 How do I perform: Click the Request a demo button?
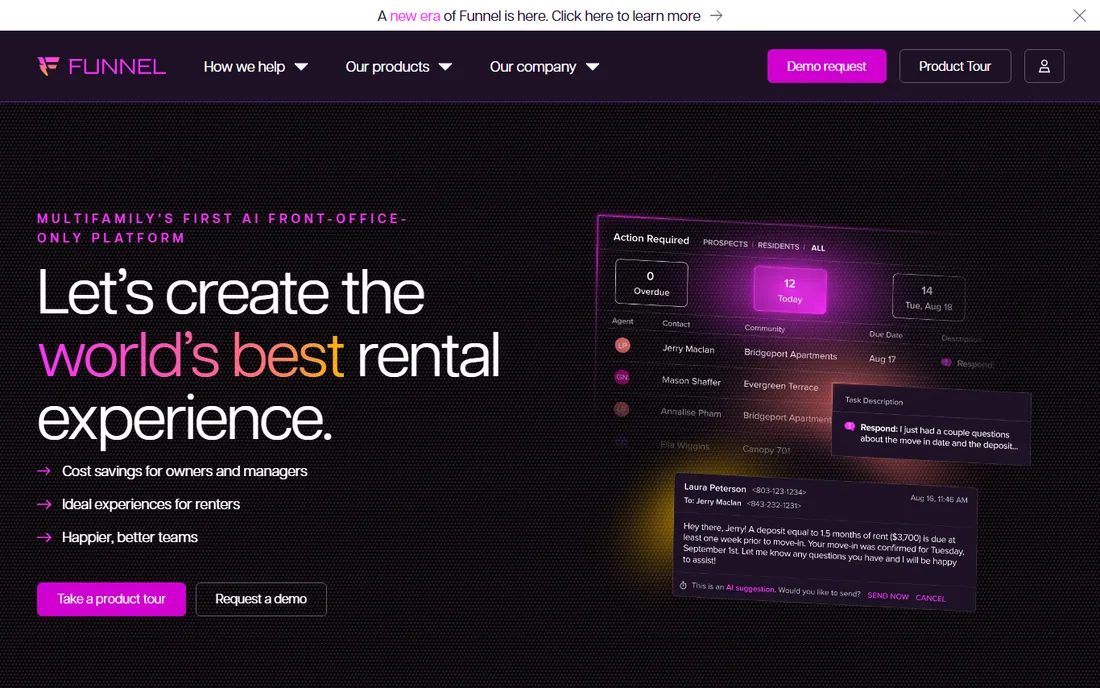point(261,599)
